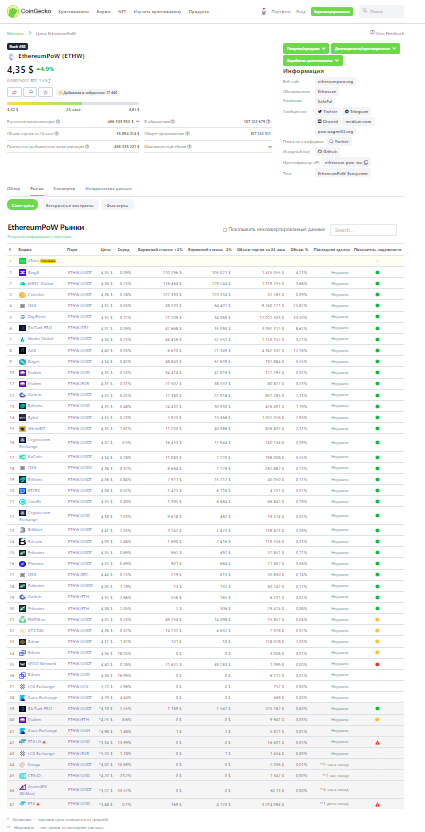
Task: Click the info icon beside Максимальный объем
Action: 189,146
